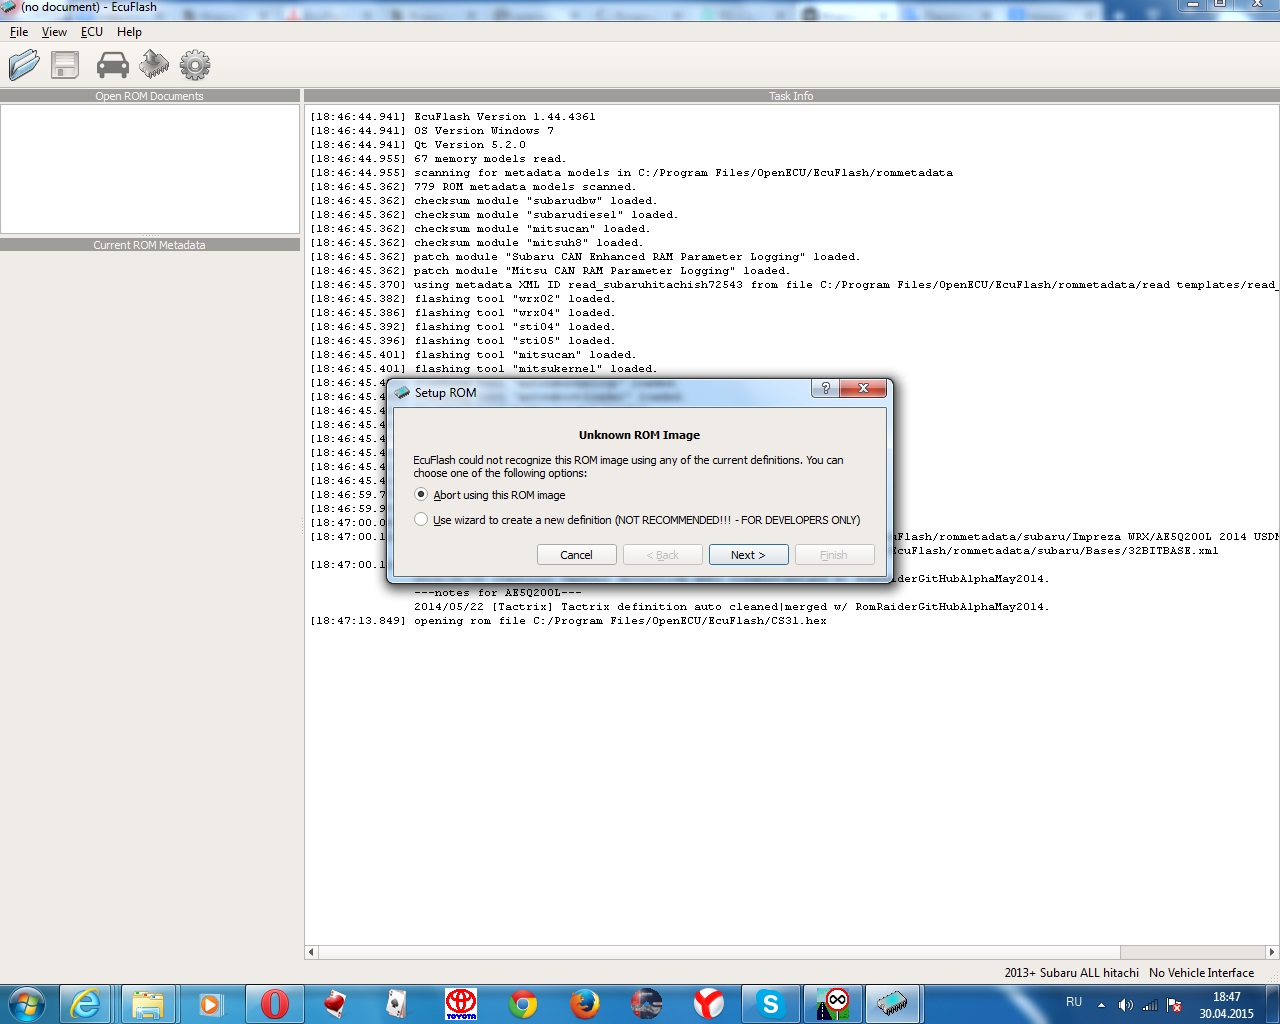The width and height of the screenshot is (1280, 1024).
Task: Click the chip upload ECU icon
Action: point(154,66)
